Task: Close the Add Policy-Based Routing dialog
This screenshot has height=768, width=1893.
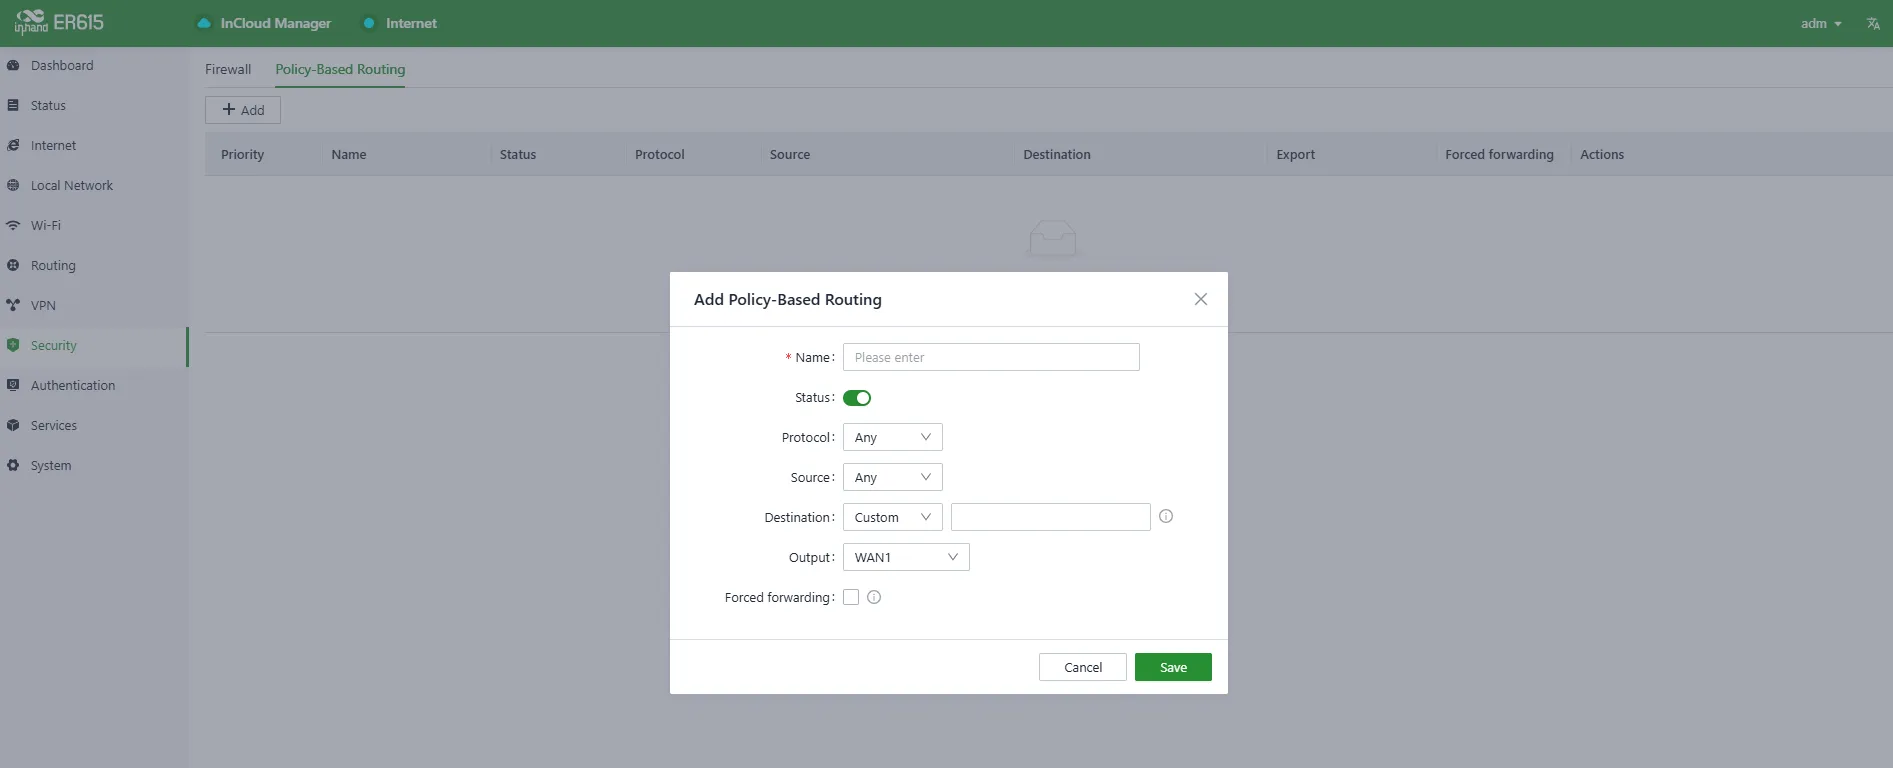Action: [1201, 299]
